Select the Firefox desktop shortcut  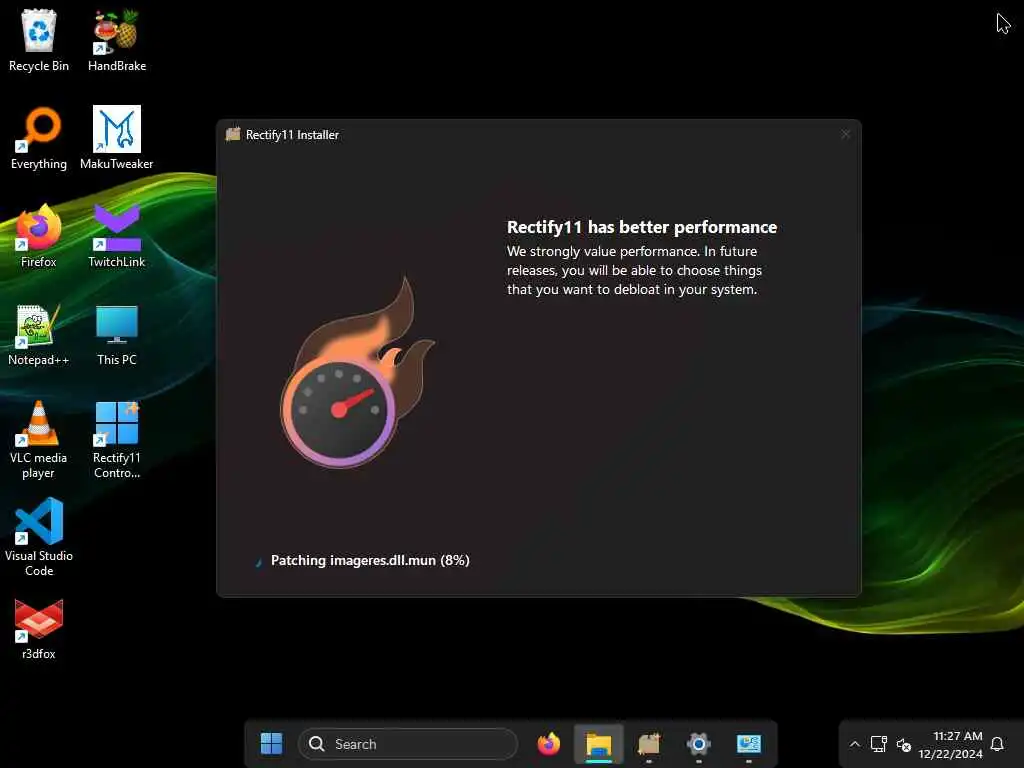39,236
